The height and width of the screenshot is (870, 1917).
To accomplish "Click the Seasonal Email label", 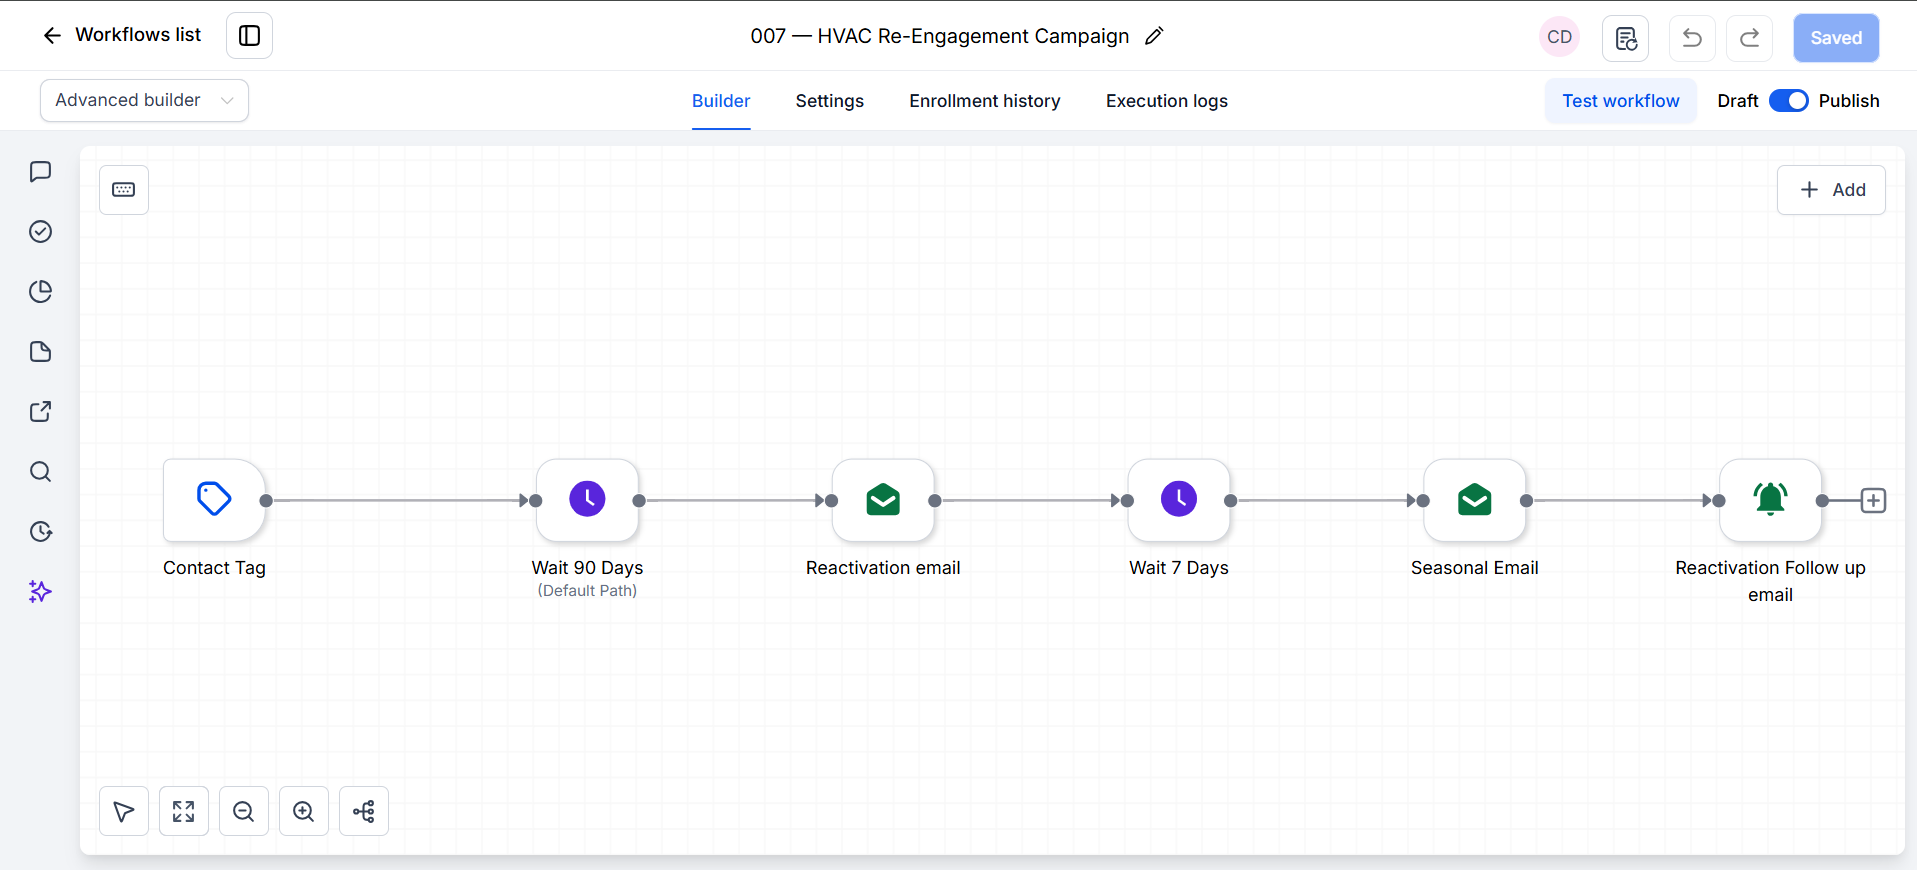I will click(x=1475, y=568).
